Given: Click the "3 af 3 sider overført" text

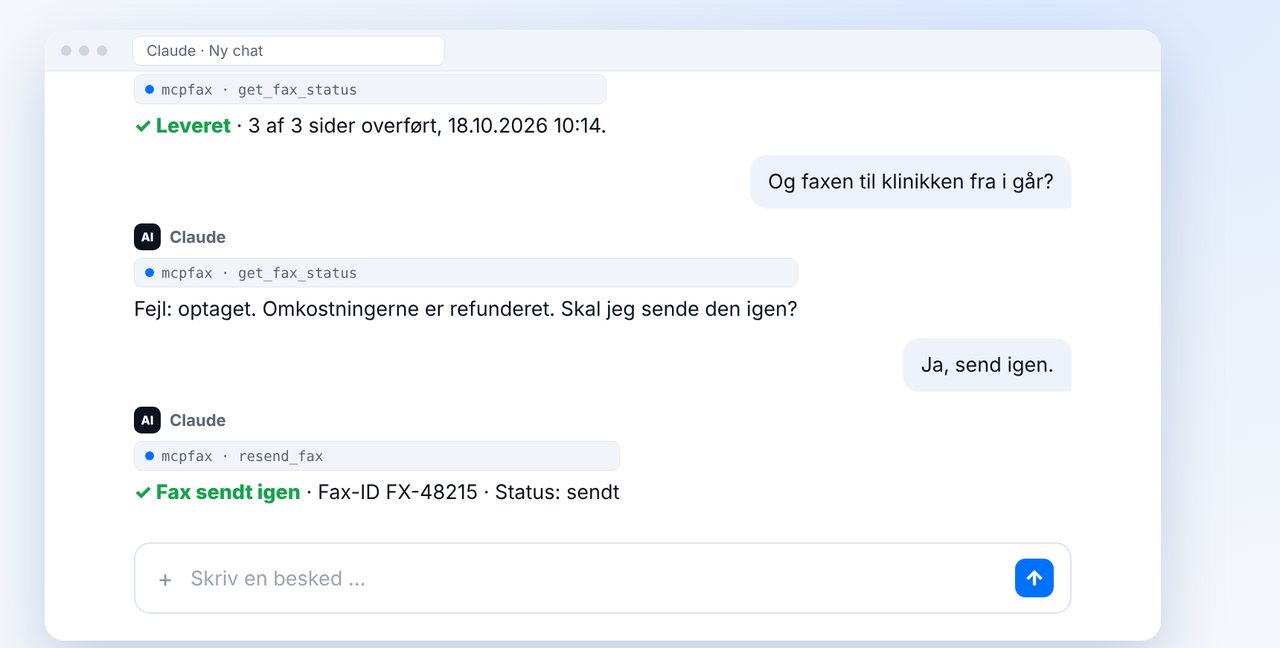Looking at the screenshot, I should pyautogui.click(x=344, y=126).
